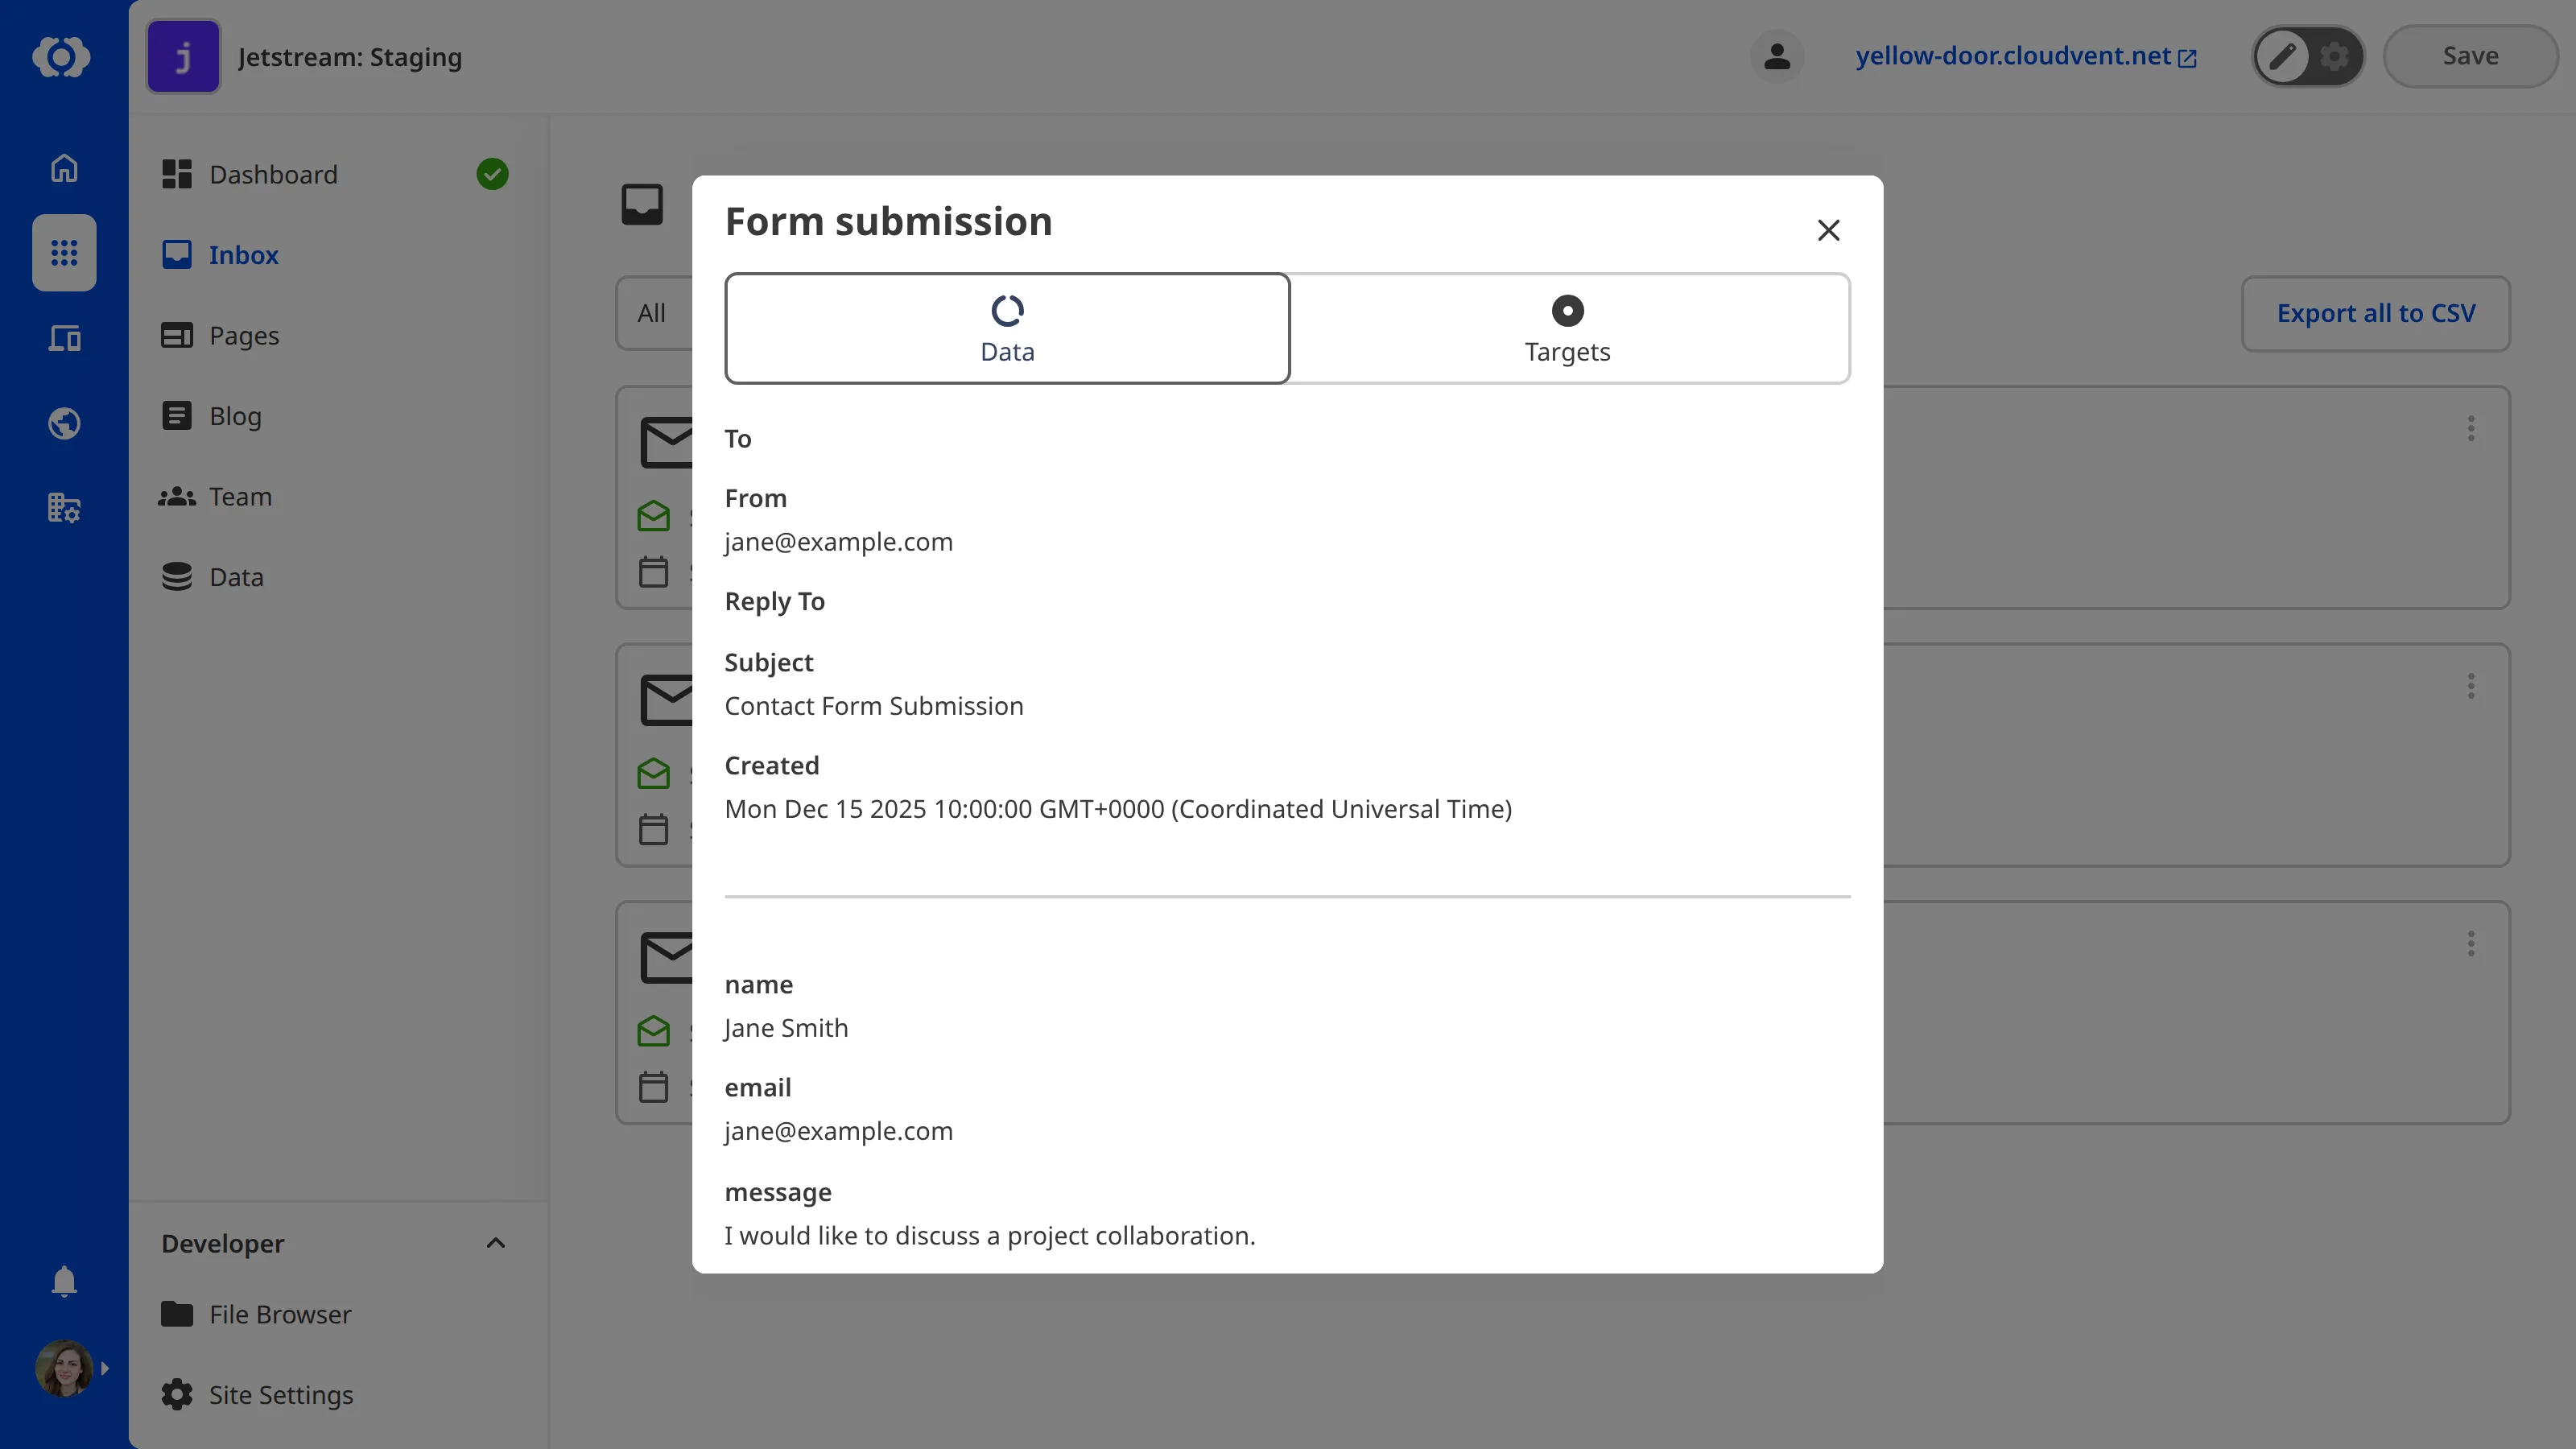Click the globe icon in the sidebar
Viewport: 2576px width, 1449px height.
(x=63, y=423)
